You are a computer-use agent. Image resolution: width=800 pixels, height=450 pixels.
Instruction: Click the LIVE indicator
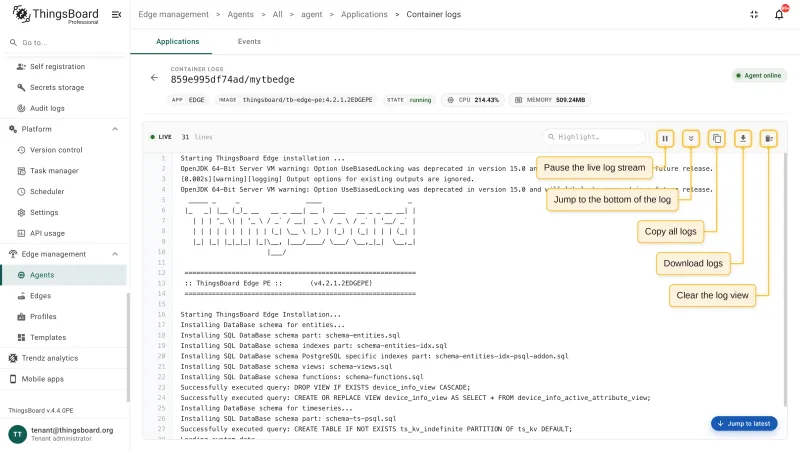click(161, 137)
